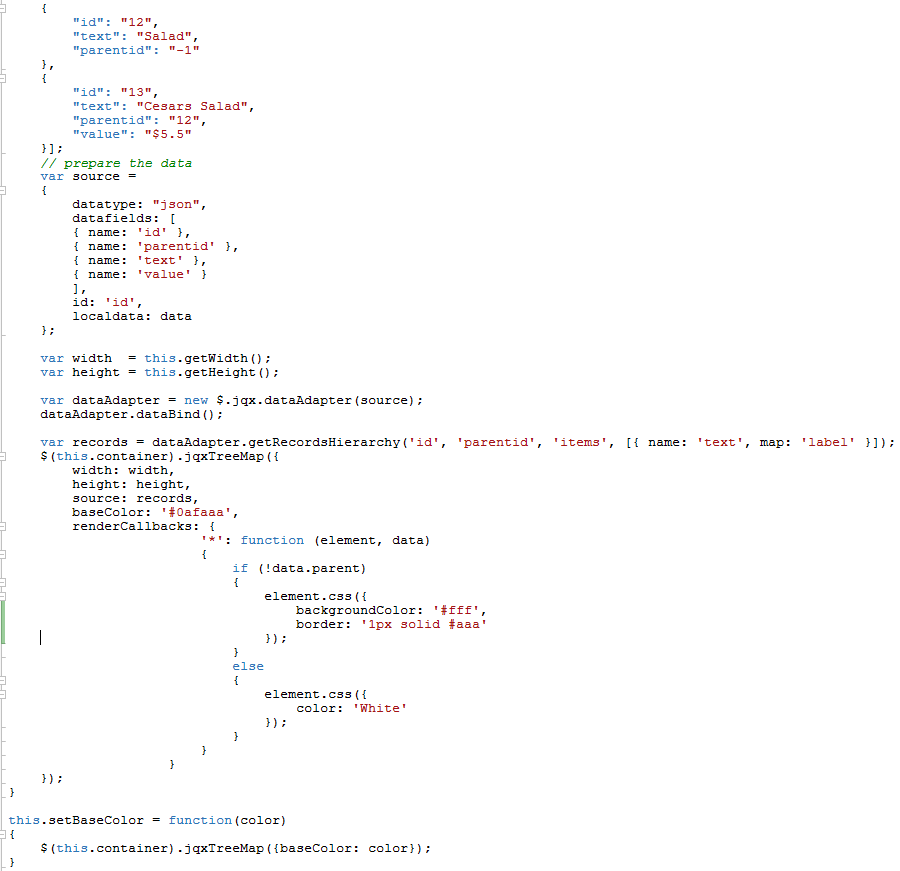Click the this.getWidth() call
The image size is (900, 871).
207,358
